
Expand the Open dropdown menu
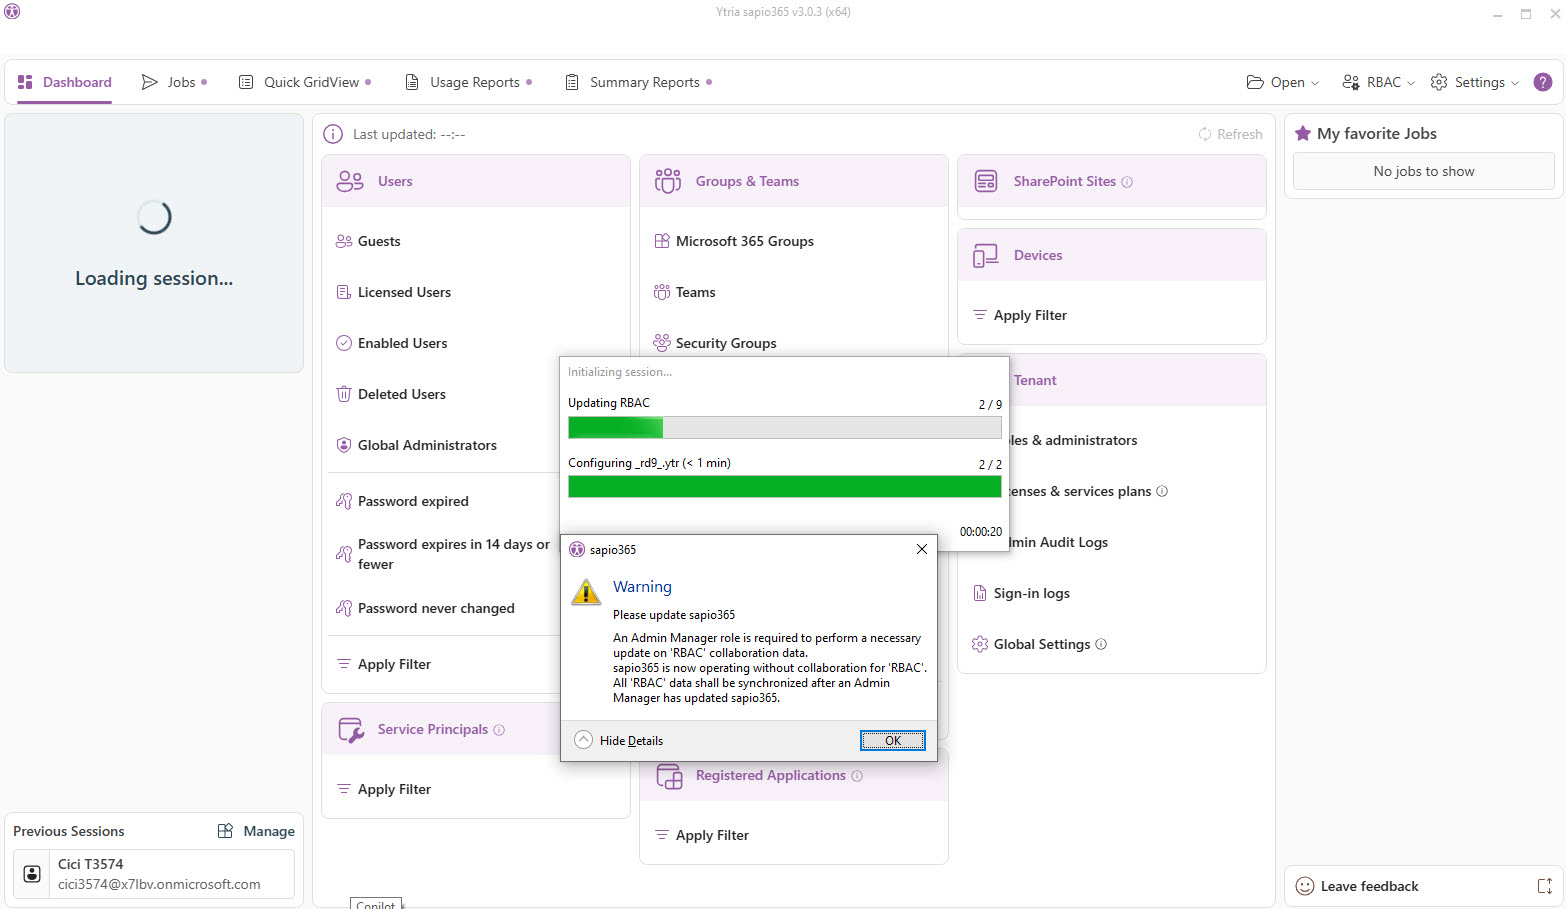coord(1283,82)
